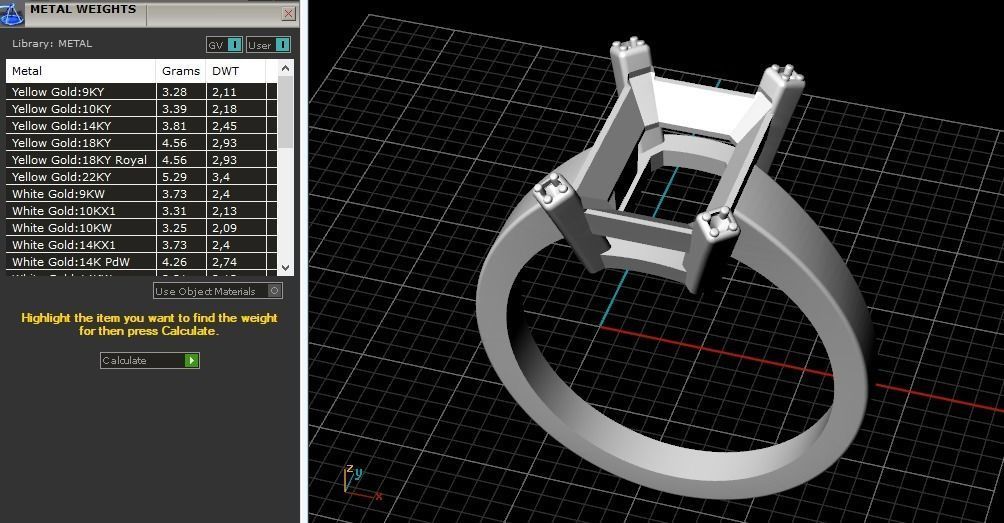This screenshot has width=1004, height=523.
Task: Click the Calculate button
Action: tap(150, 360)
